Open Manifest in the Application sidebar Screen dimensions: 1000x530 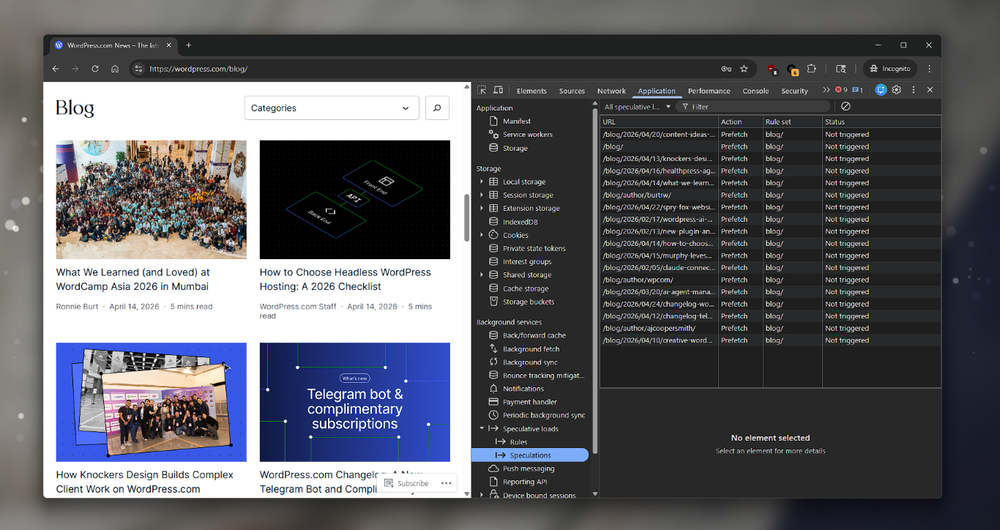pyautogui.click(x=517, y=121)
